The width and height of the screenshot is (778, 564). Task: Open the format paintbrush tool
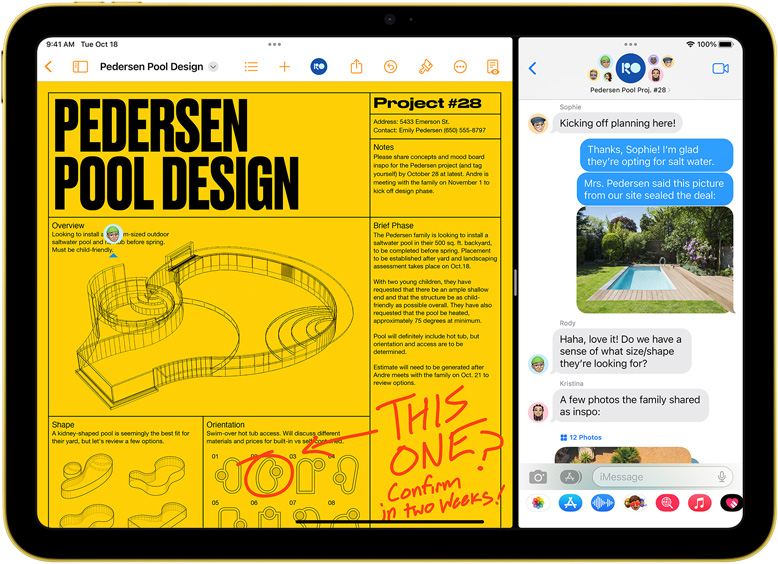tap(425, 66)
